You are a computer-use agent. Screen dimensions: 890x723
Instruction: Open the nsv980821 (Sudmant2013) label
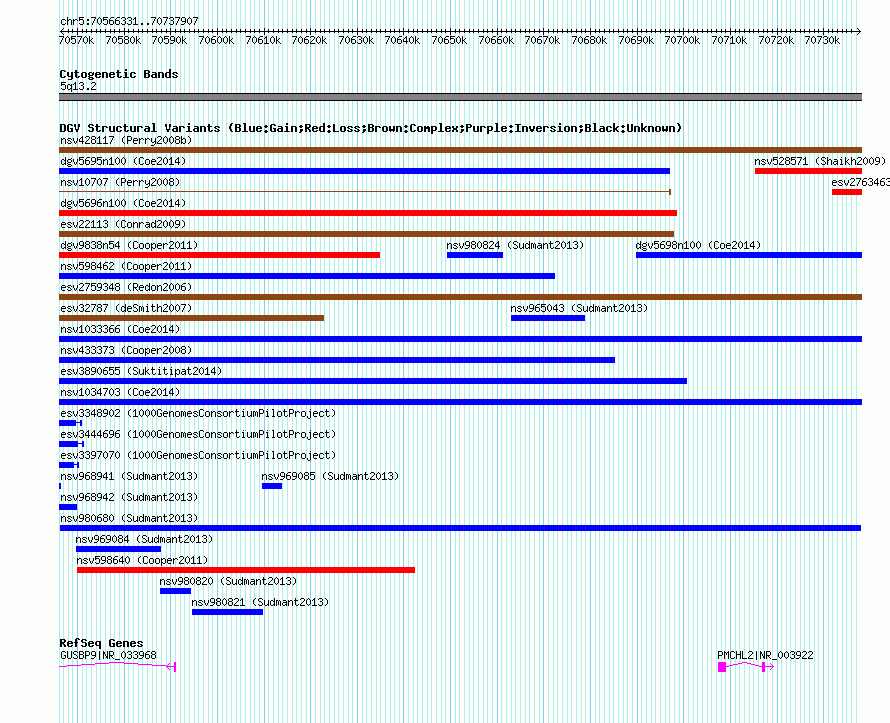pos(260,602)
